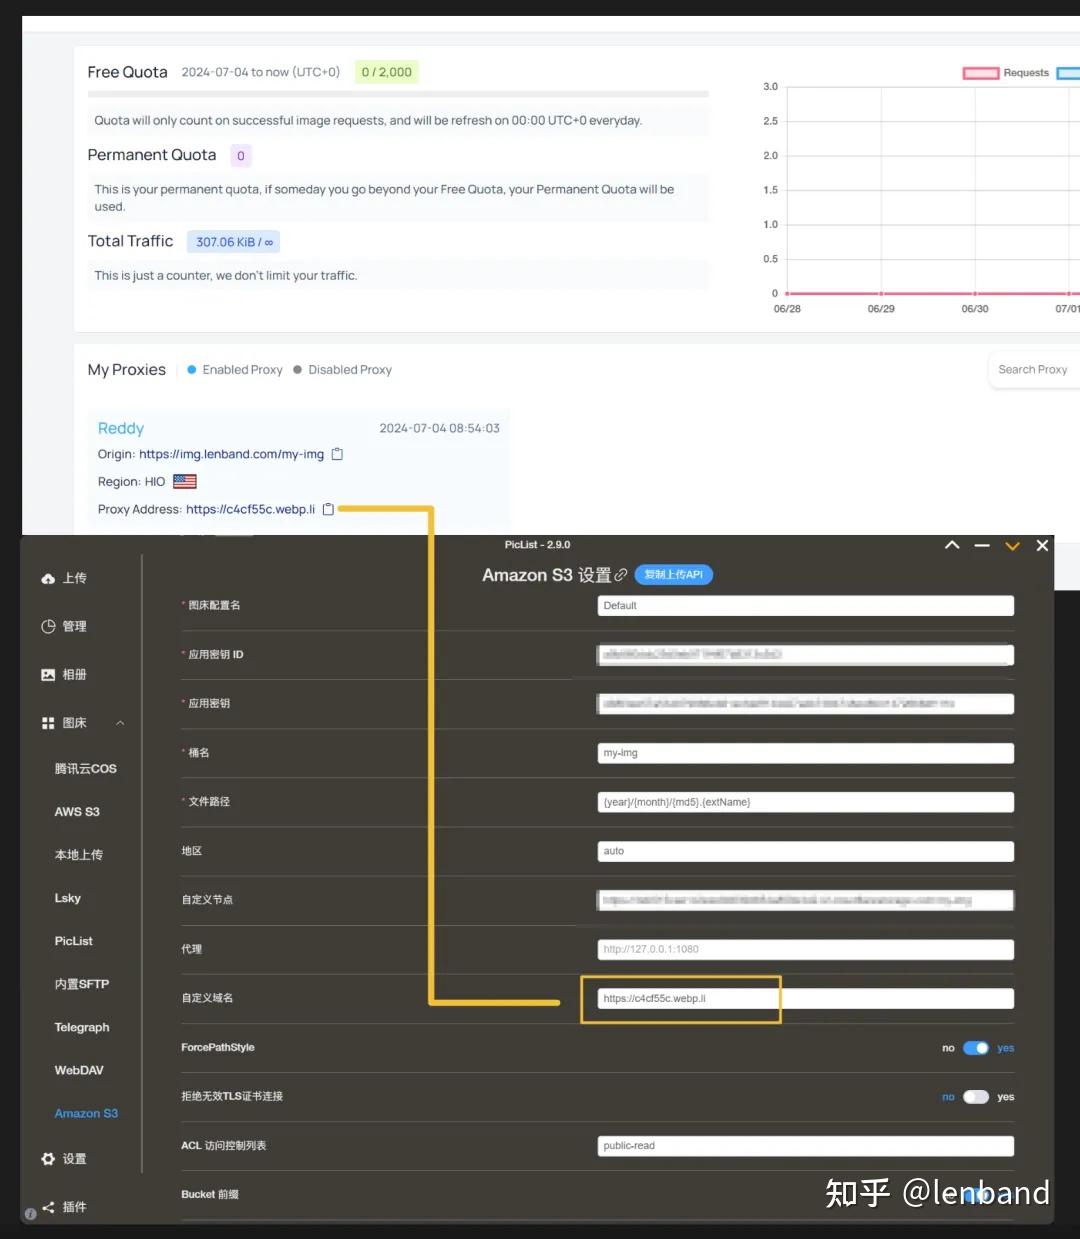Click the yellow down chevron in PicList titlebar
The width and height of the screenshot is (1080, 1239).
pos(1012,545)
